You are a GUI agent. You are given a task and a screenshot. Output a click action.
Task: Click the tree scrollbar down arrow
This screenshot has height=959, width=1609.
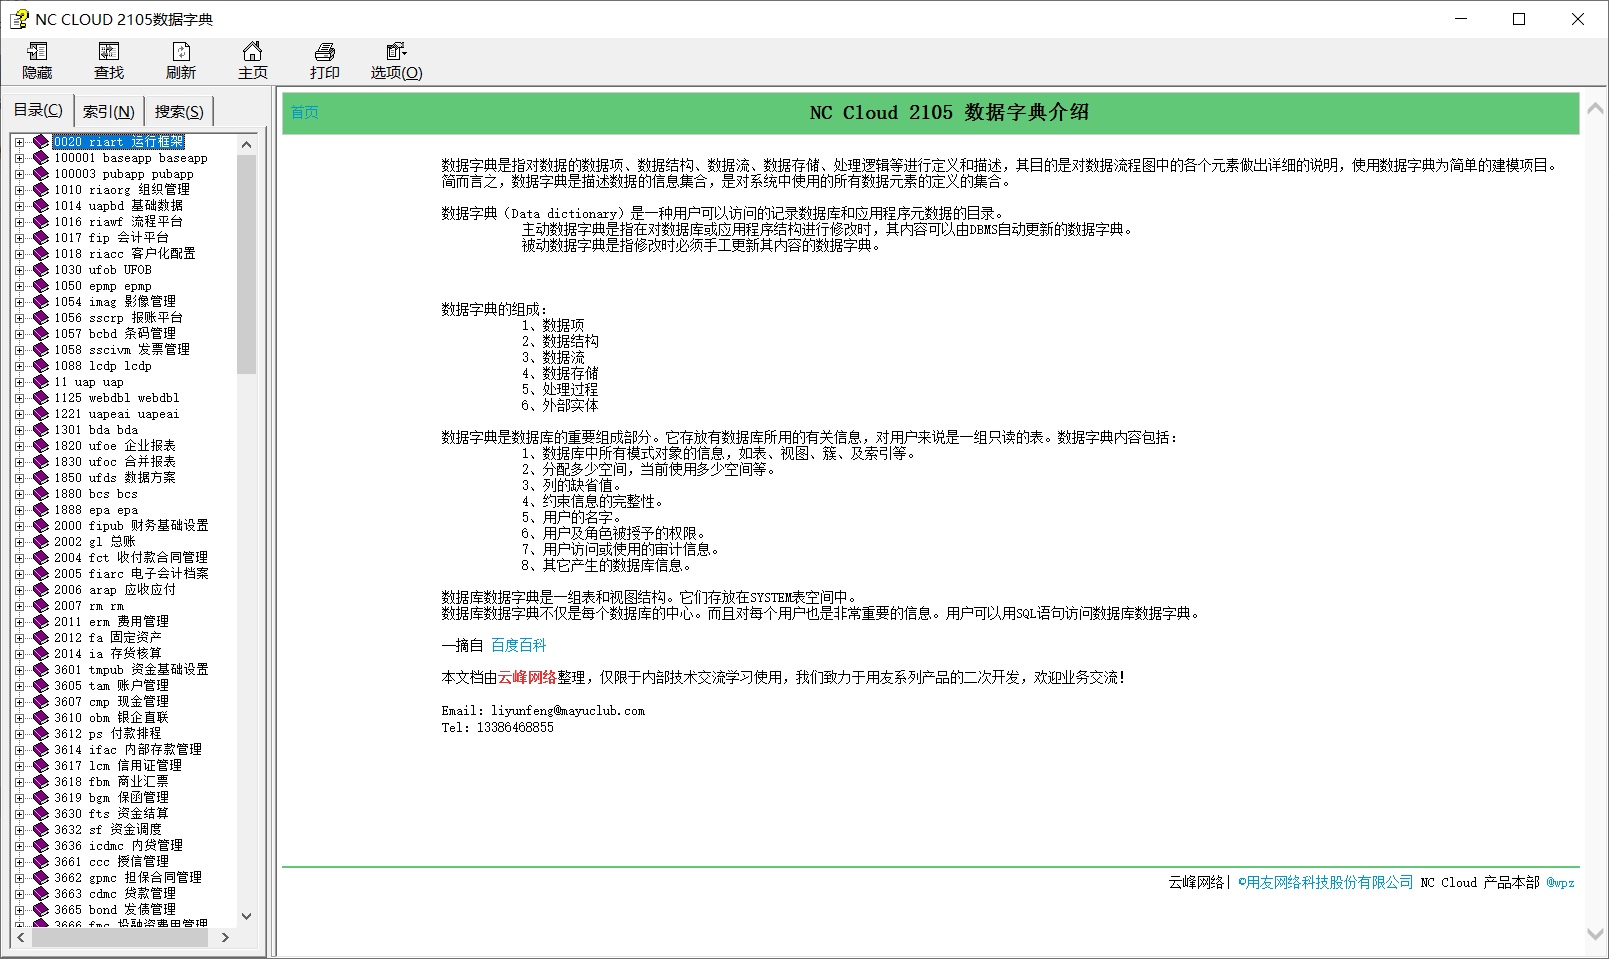(x=246, y=916)
